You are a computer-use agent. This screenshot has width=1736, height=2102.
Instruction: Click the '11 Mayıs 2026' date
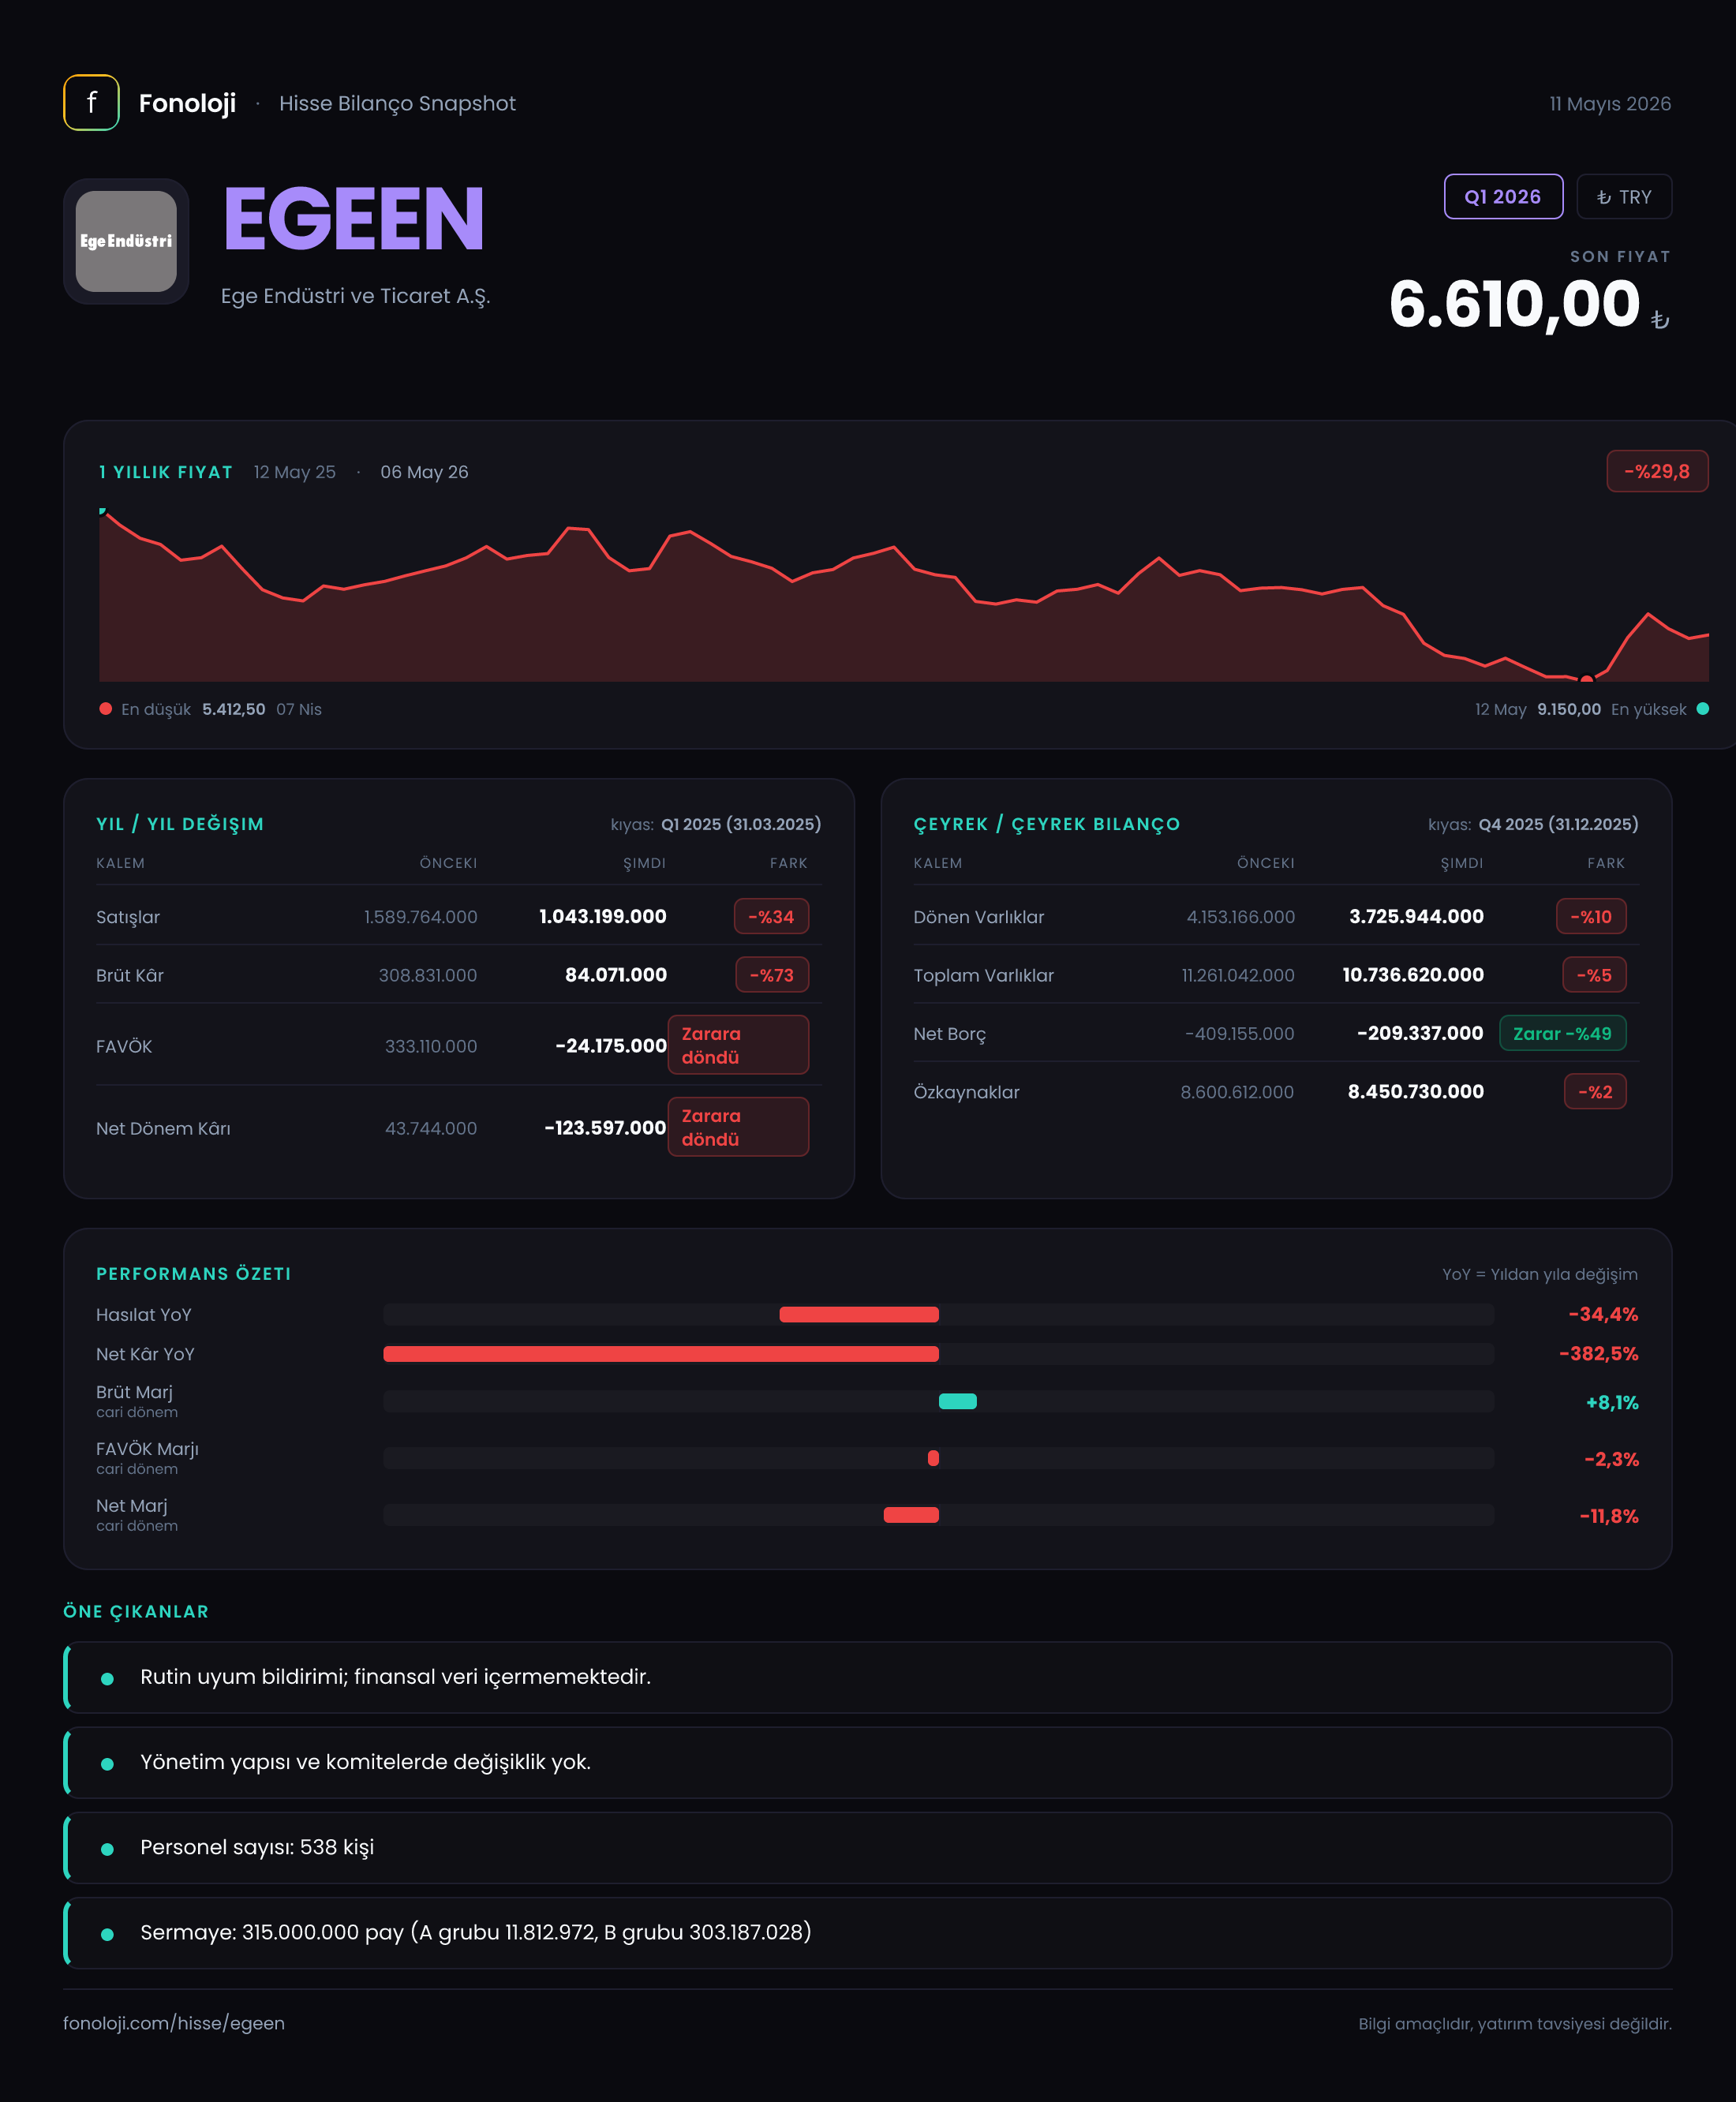[1610, 104]
